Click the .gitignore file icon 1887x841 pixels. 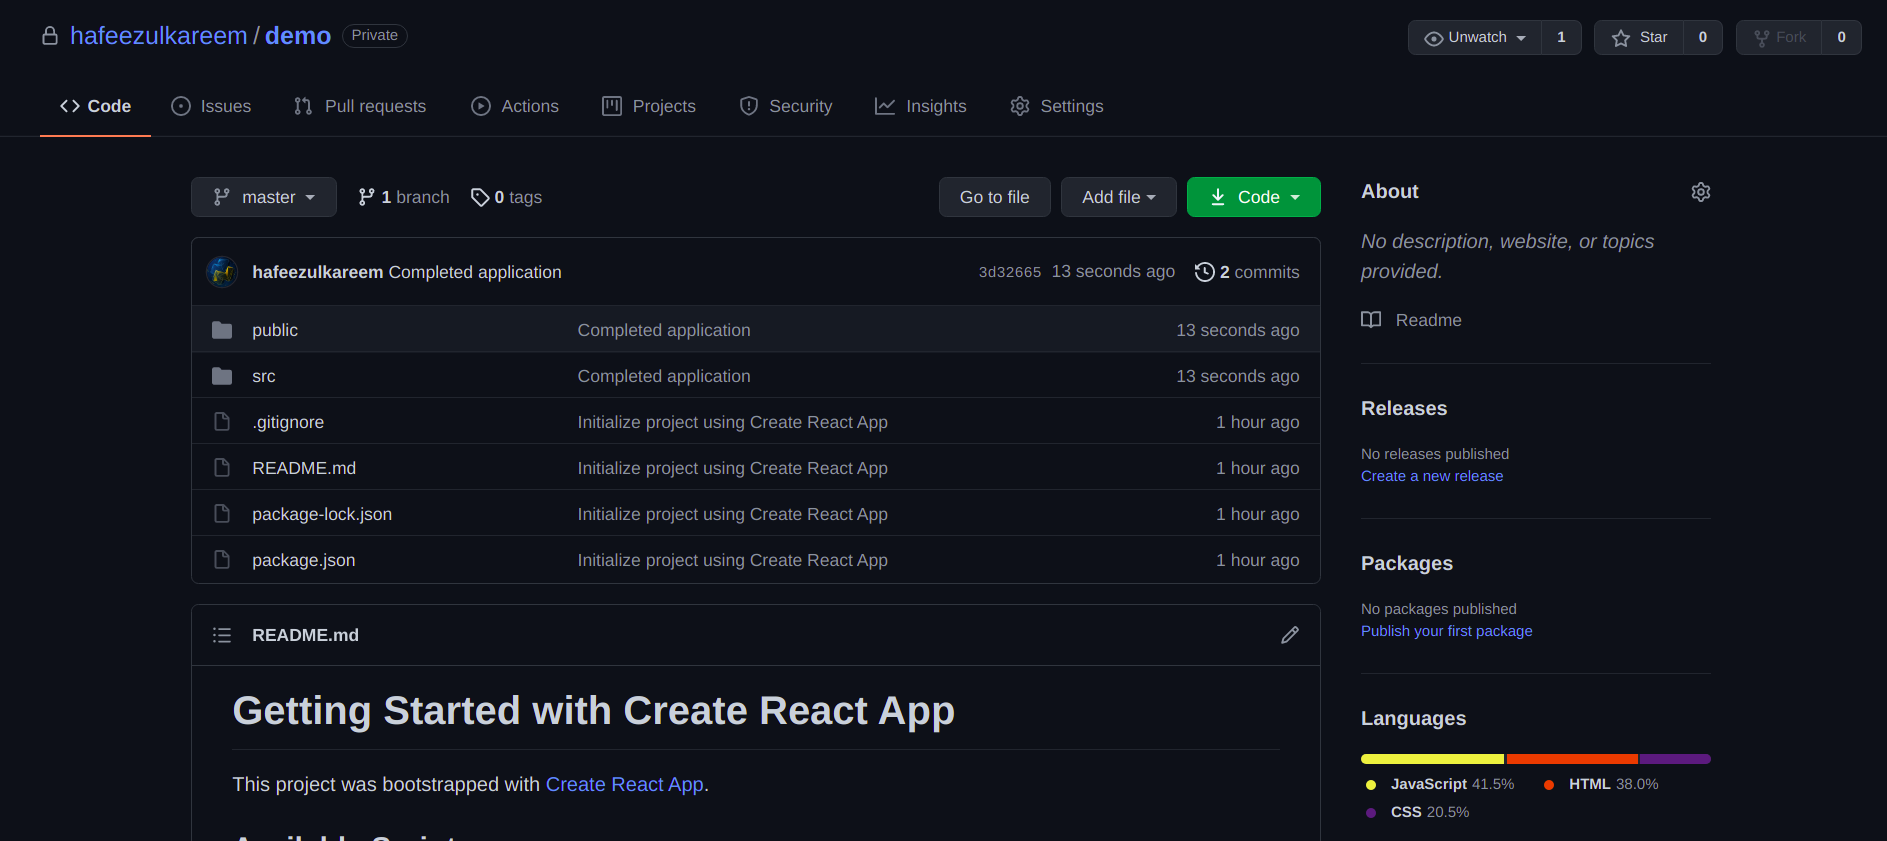222,422
